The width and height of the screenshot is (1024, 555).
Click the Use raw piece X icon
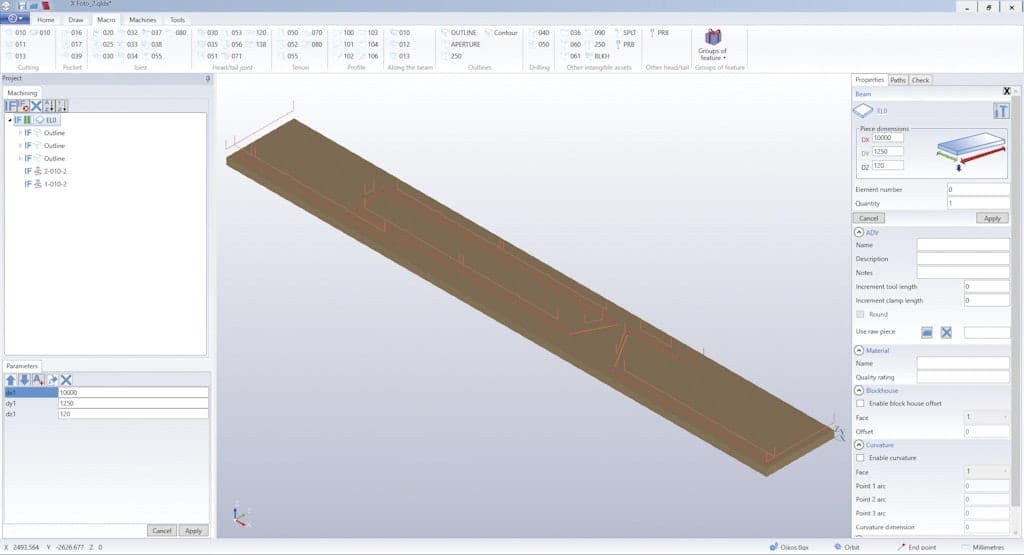[945, 332]
